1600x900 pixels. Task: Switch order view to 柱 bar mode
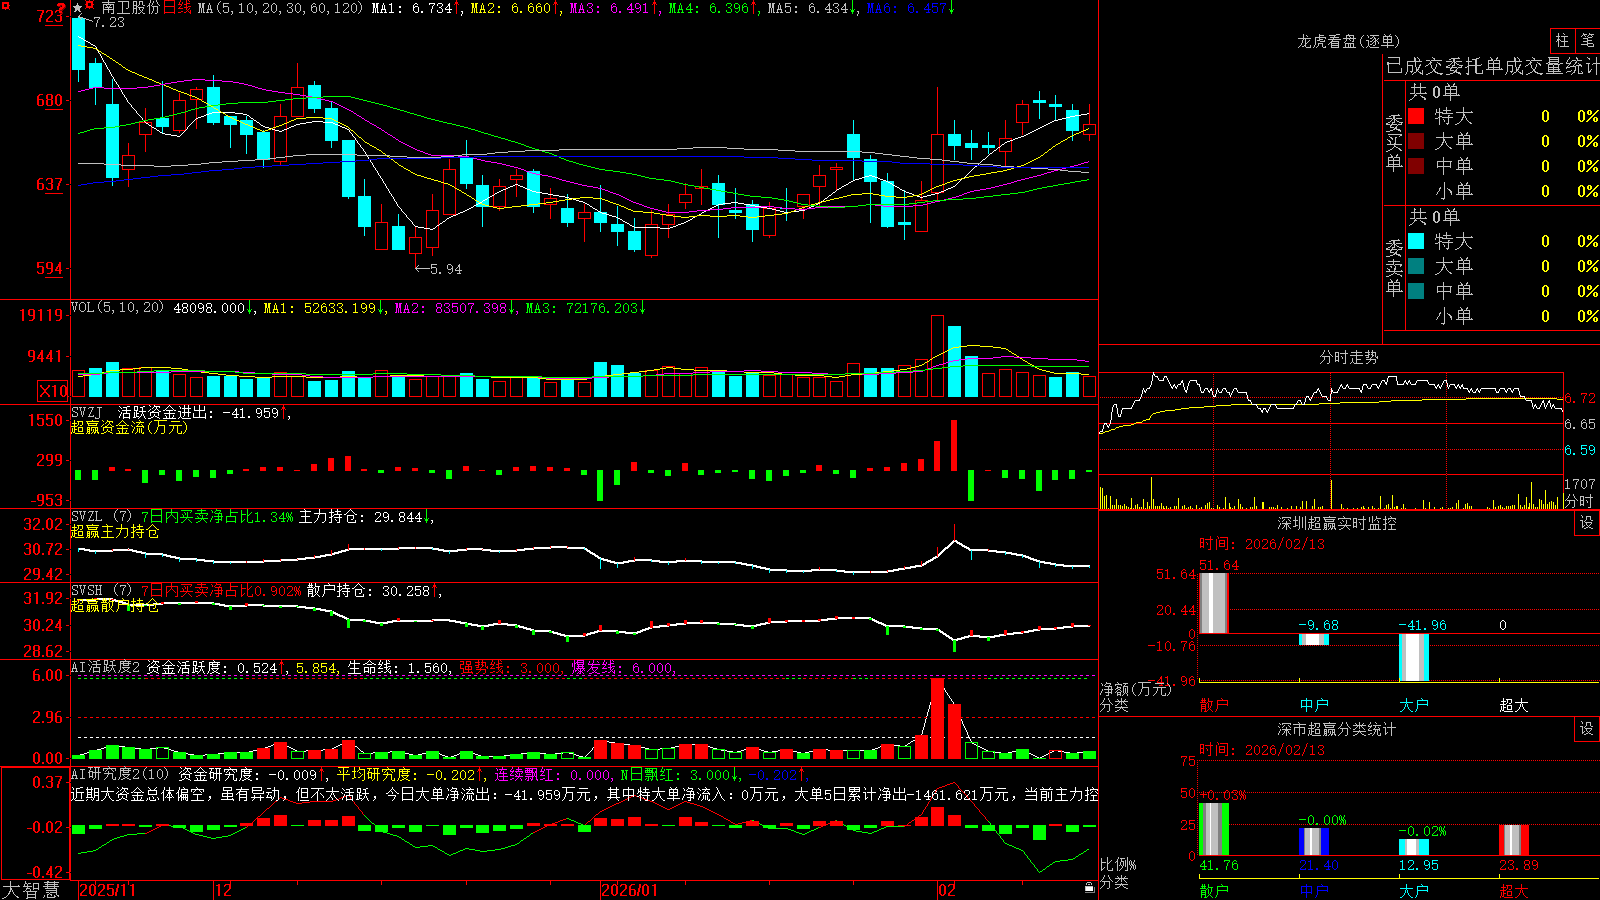tap(1562, 41)
